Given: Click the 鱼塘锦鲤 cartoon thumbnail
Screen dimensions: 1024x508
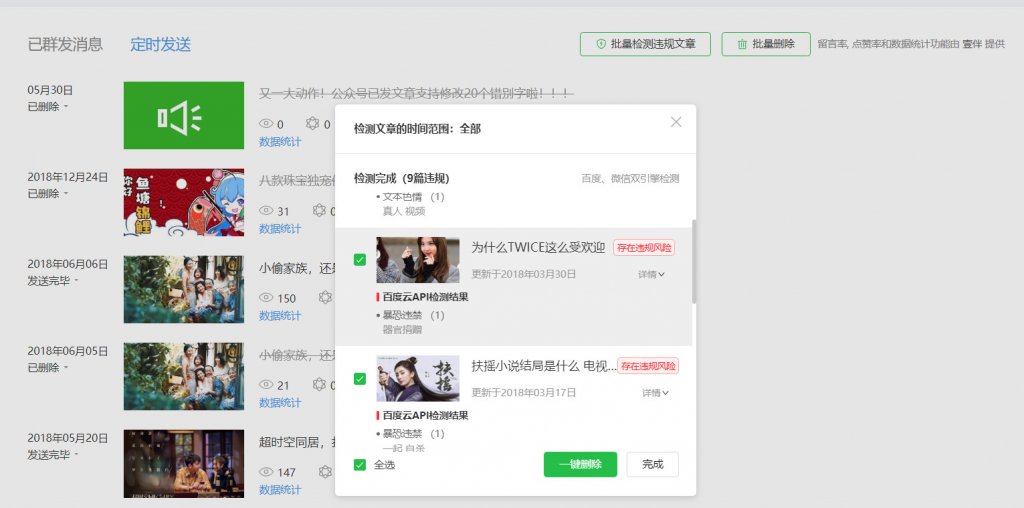Looking at the screenshot, I should 184,202.
